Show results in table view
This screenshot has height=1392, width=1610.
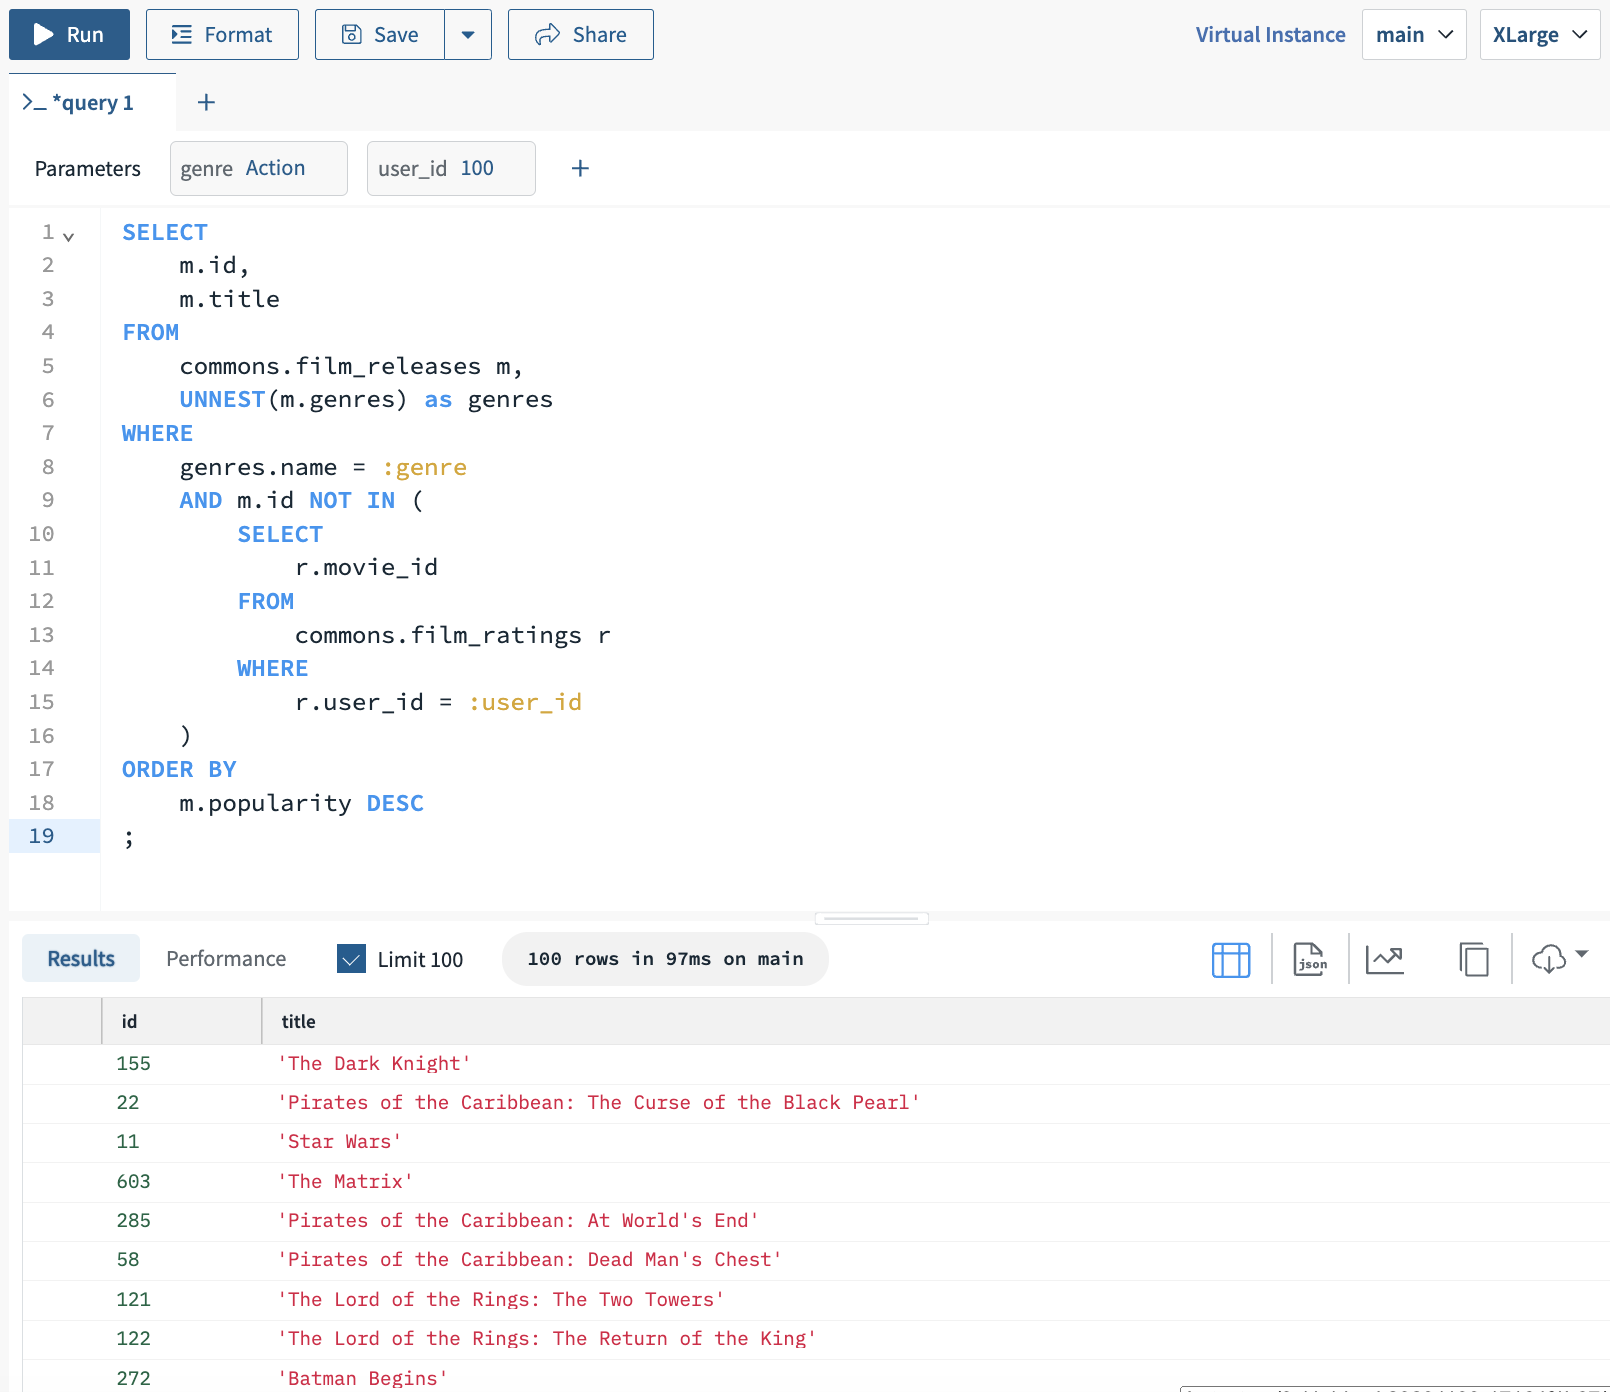tap(1231, 960)
